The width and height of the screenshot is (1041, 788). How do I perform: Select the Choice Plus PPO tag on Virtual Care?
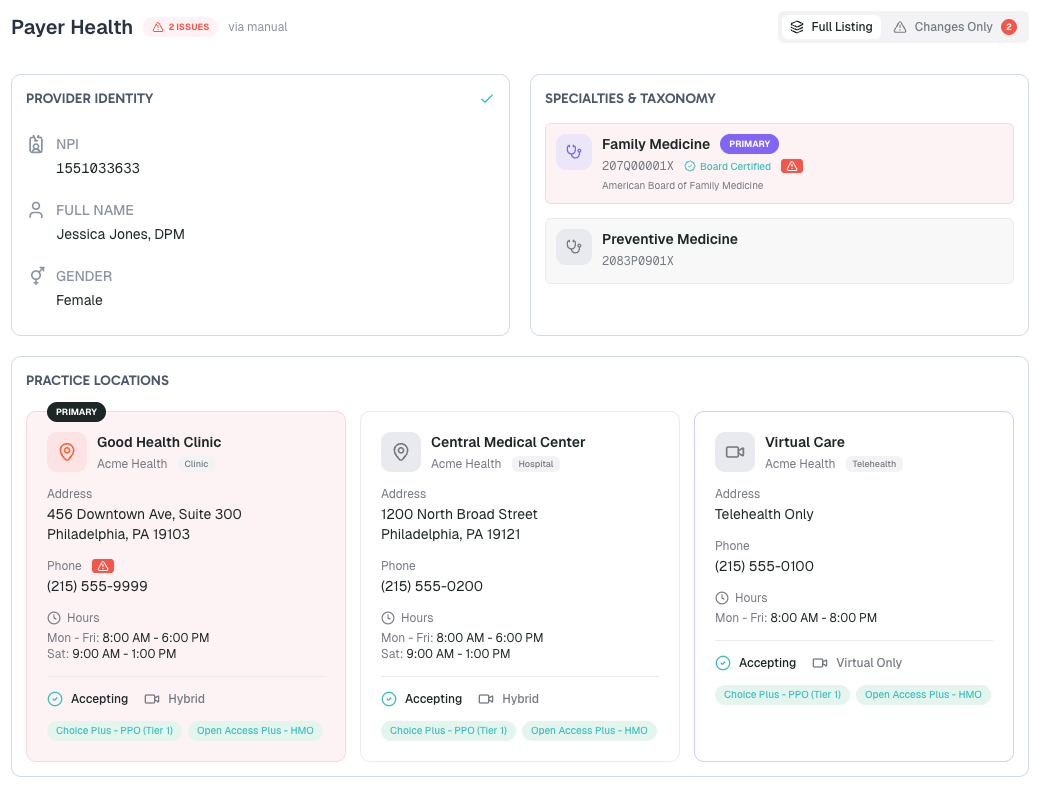click(x=782, y=694)
